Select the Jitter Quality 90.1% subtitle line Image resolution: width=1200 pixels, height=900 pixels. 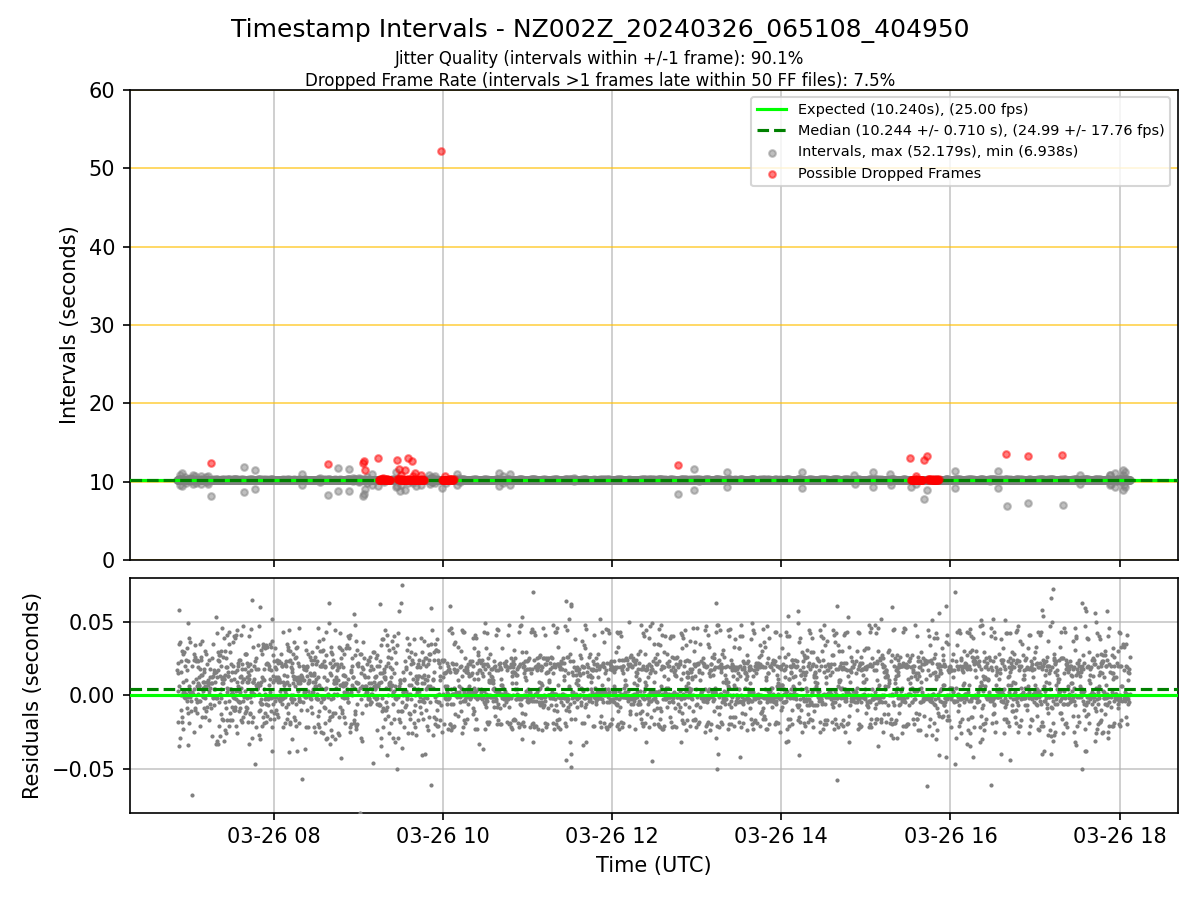tap(599, 58)
